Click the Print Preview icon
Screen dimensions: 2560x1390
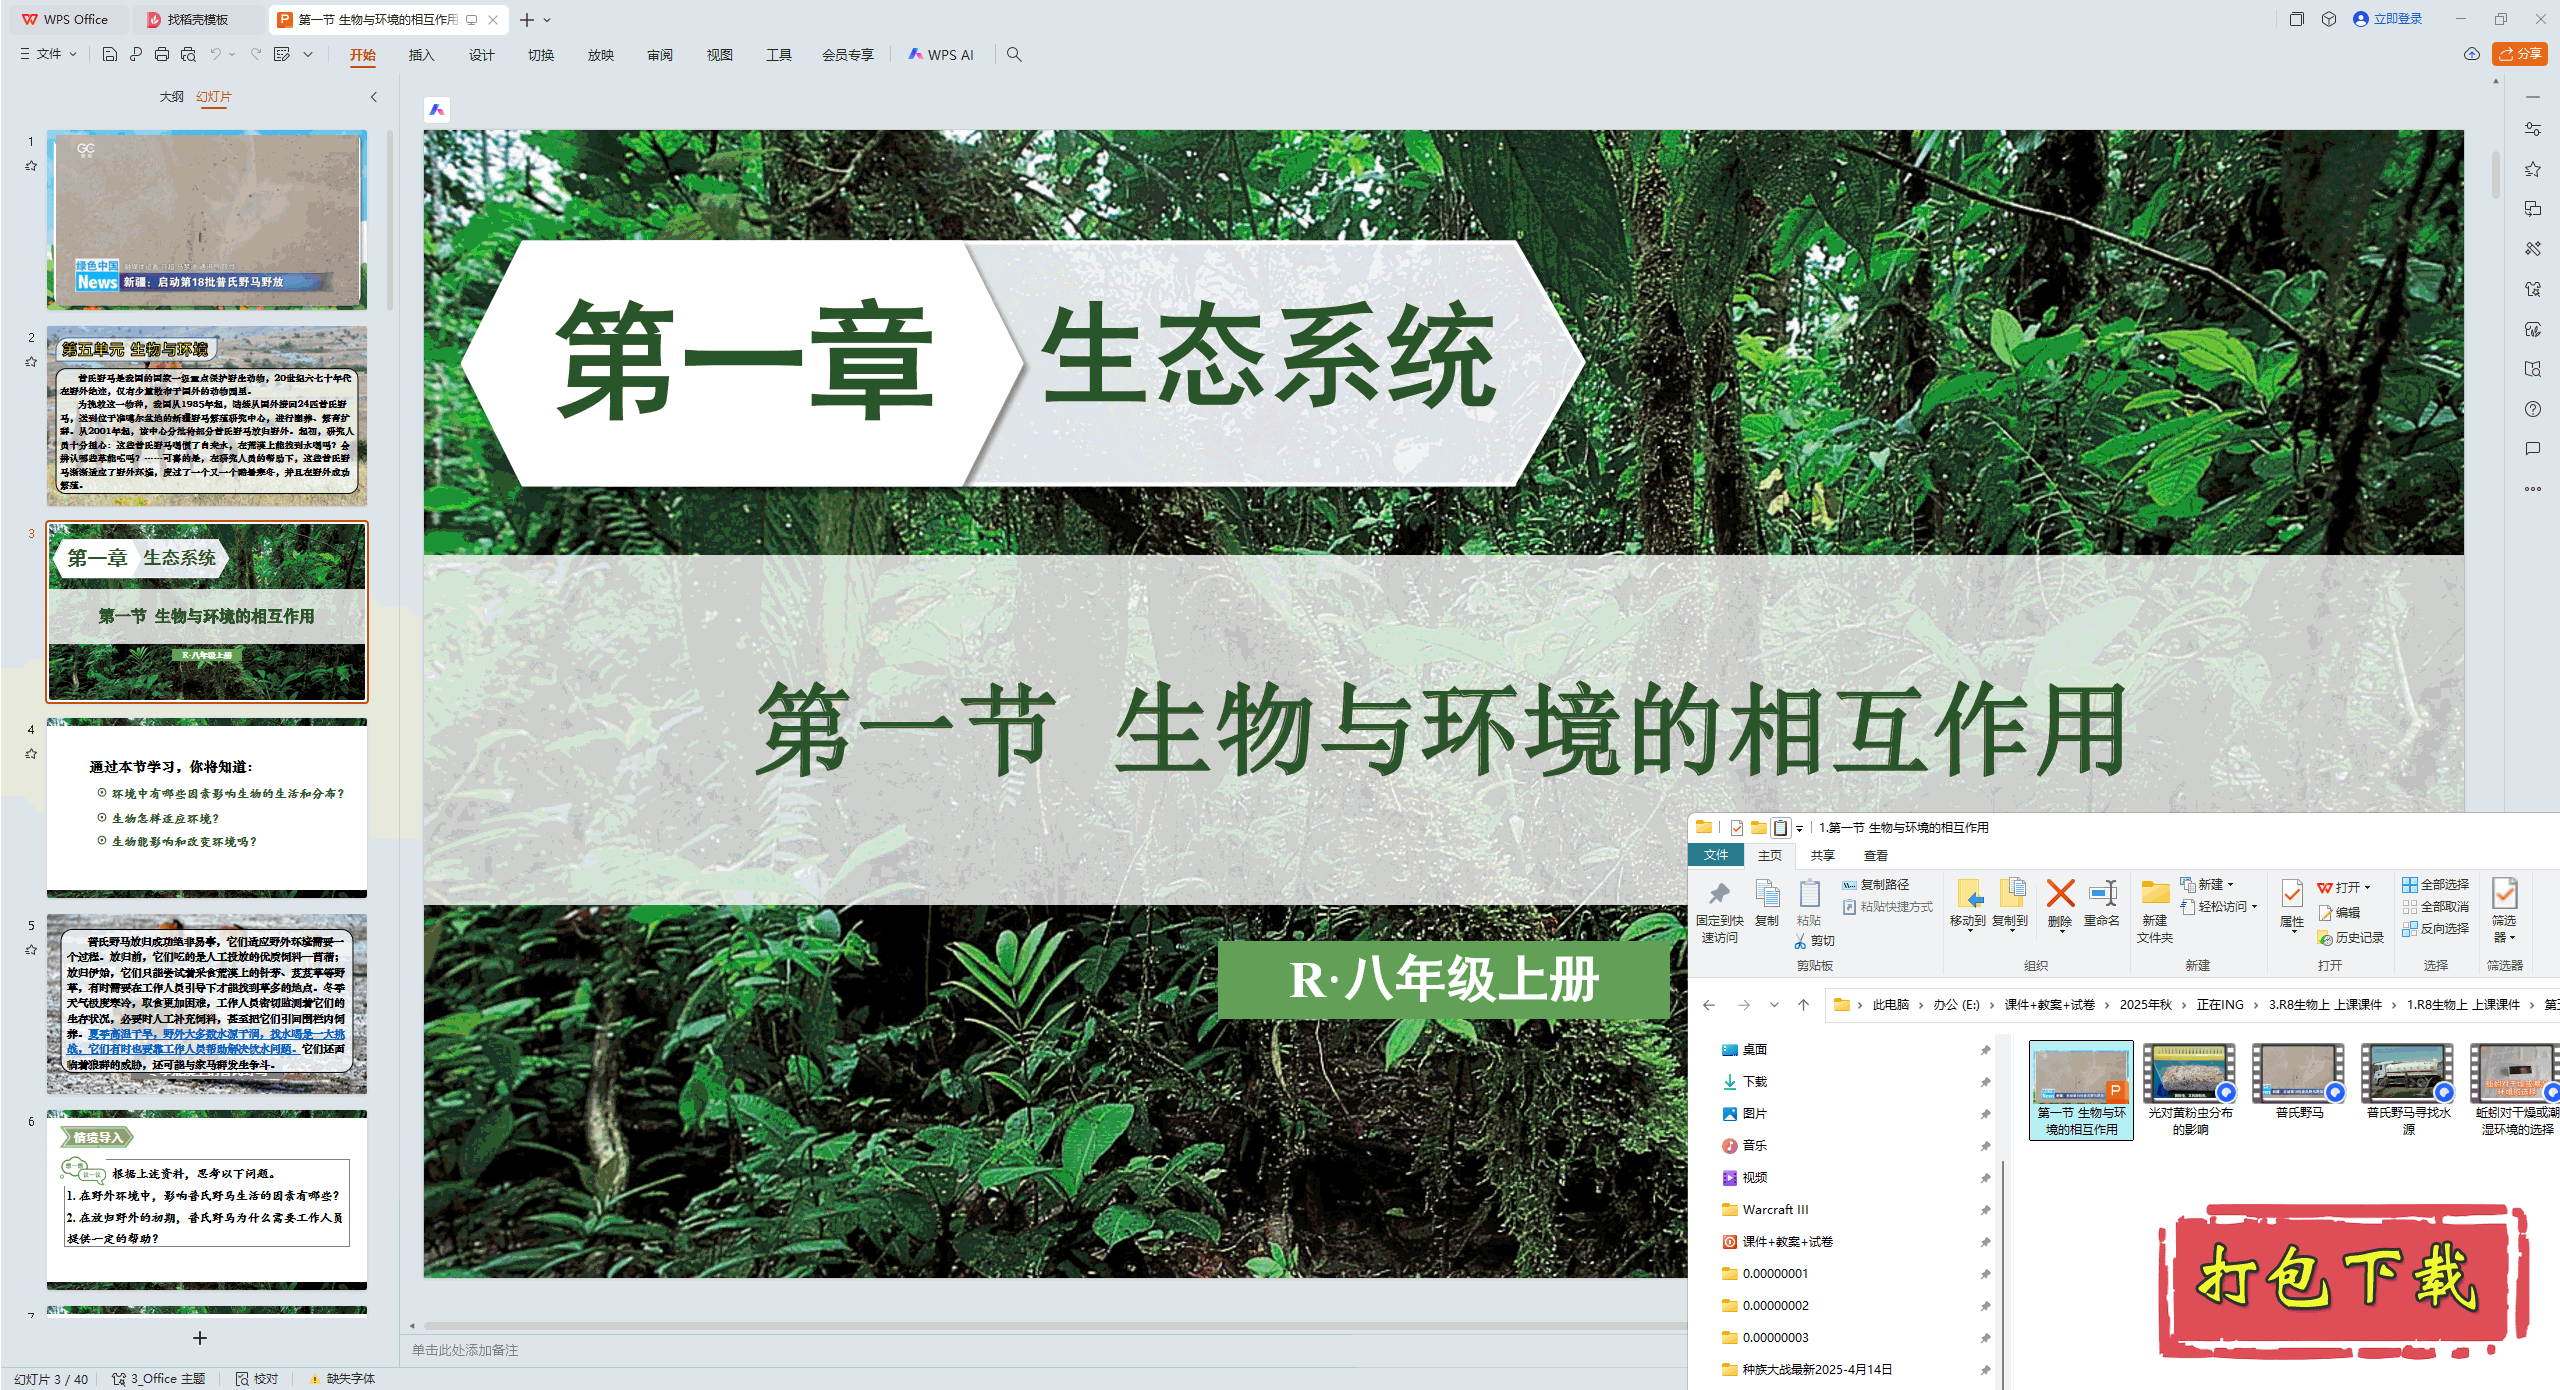(x=188, y=54)
